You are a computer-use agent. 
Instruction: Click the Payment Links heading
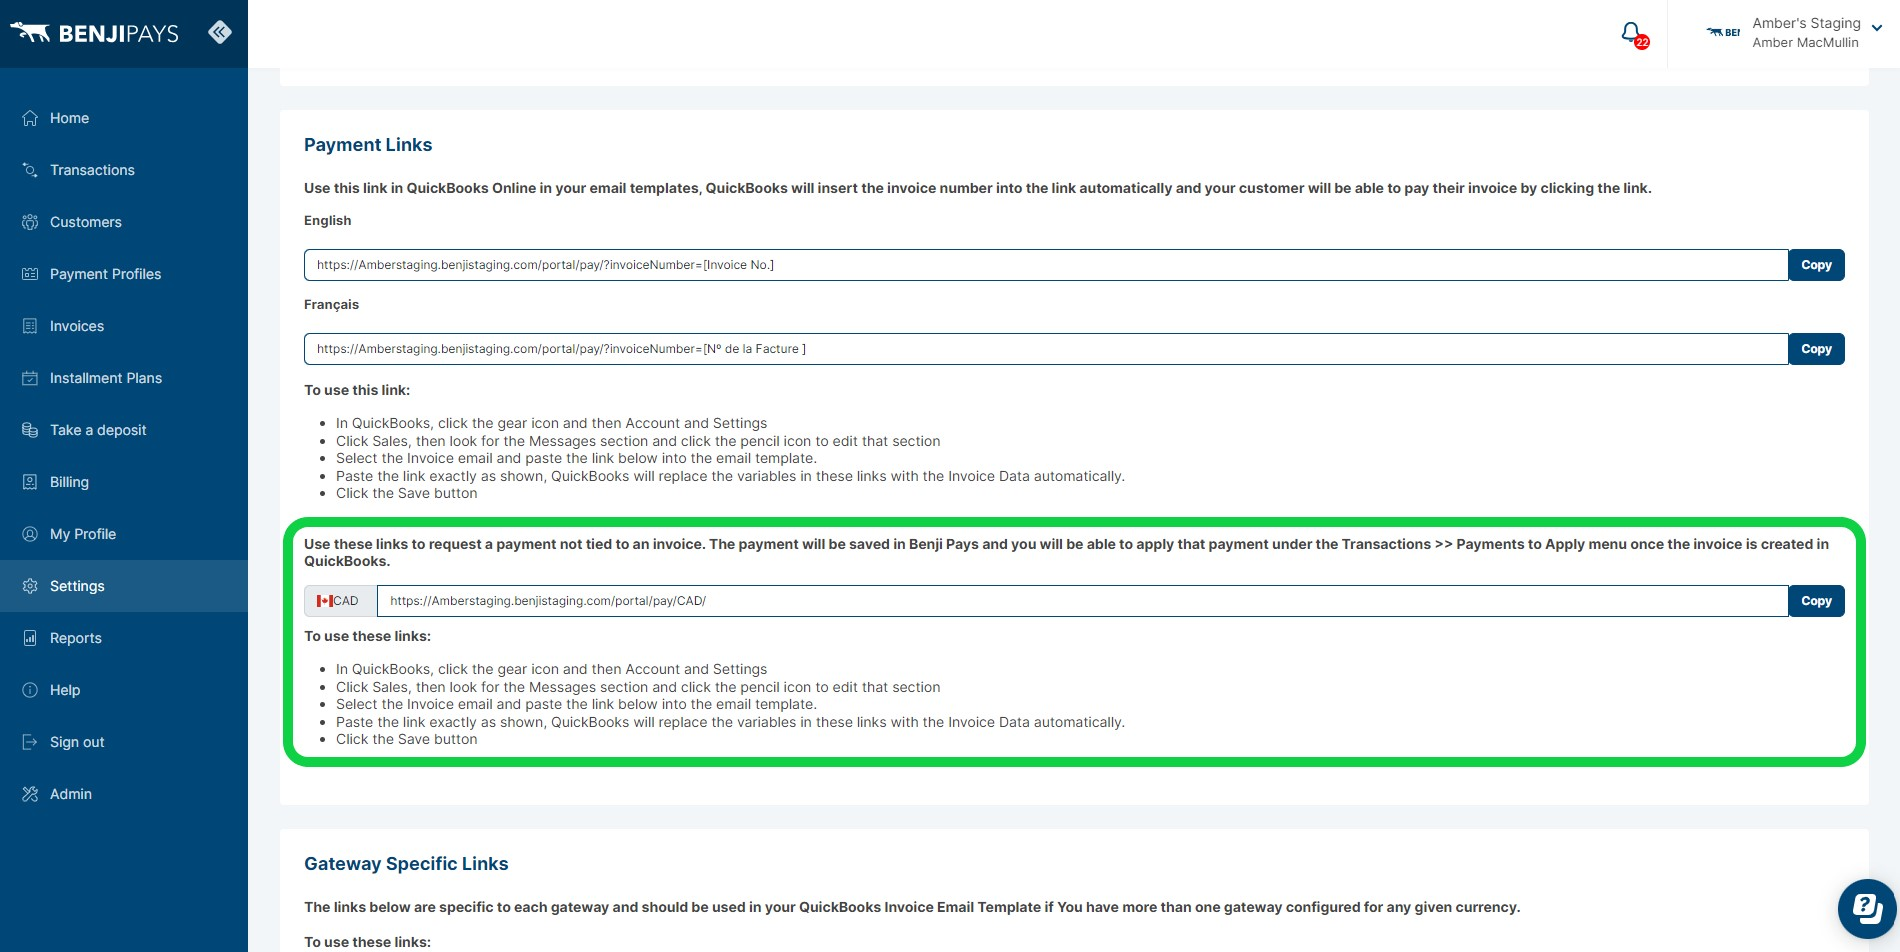pyautogui.click(x=368, y=145)
